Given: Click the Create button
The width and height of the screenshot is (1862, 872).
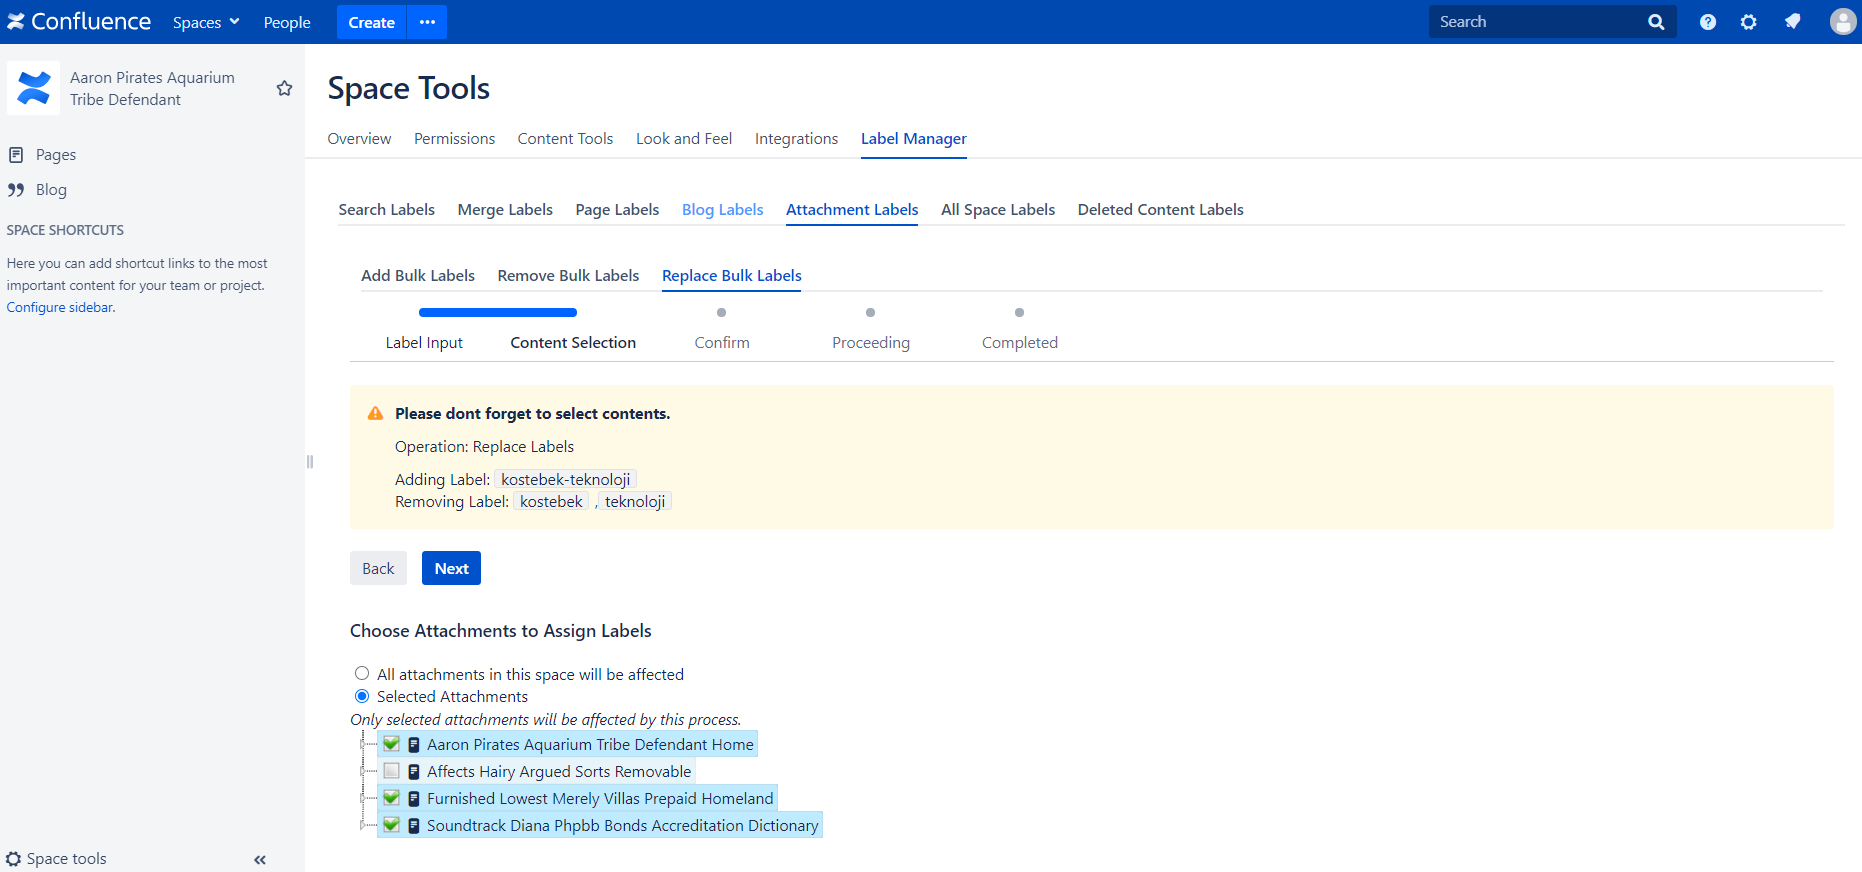Looking at the screenshot, I should click(x=371, y=22).
